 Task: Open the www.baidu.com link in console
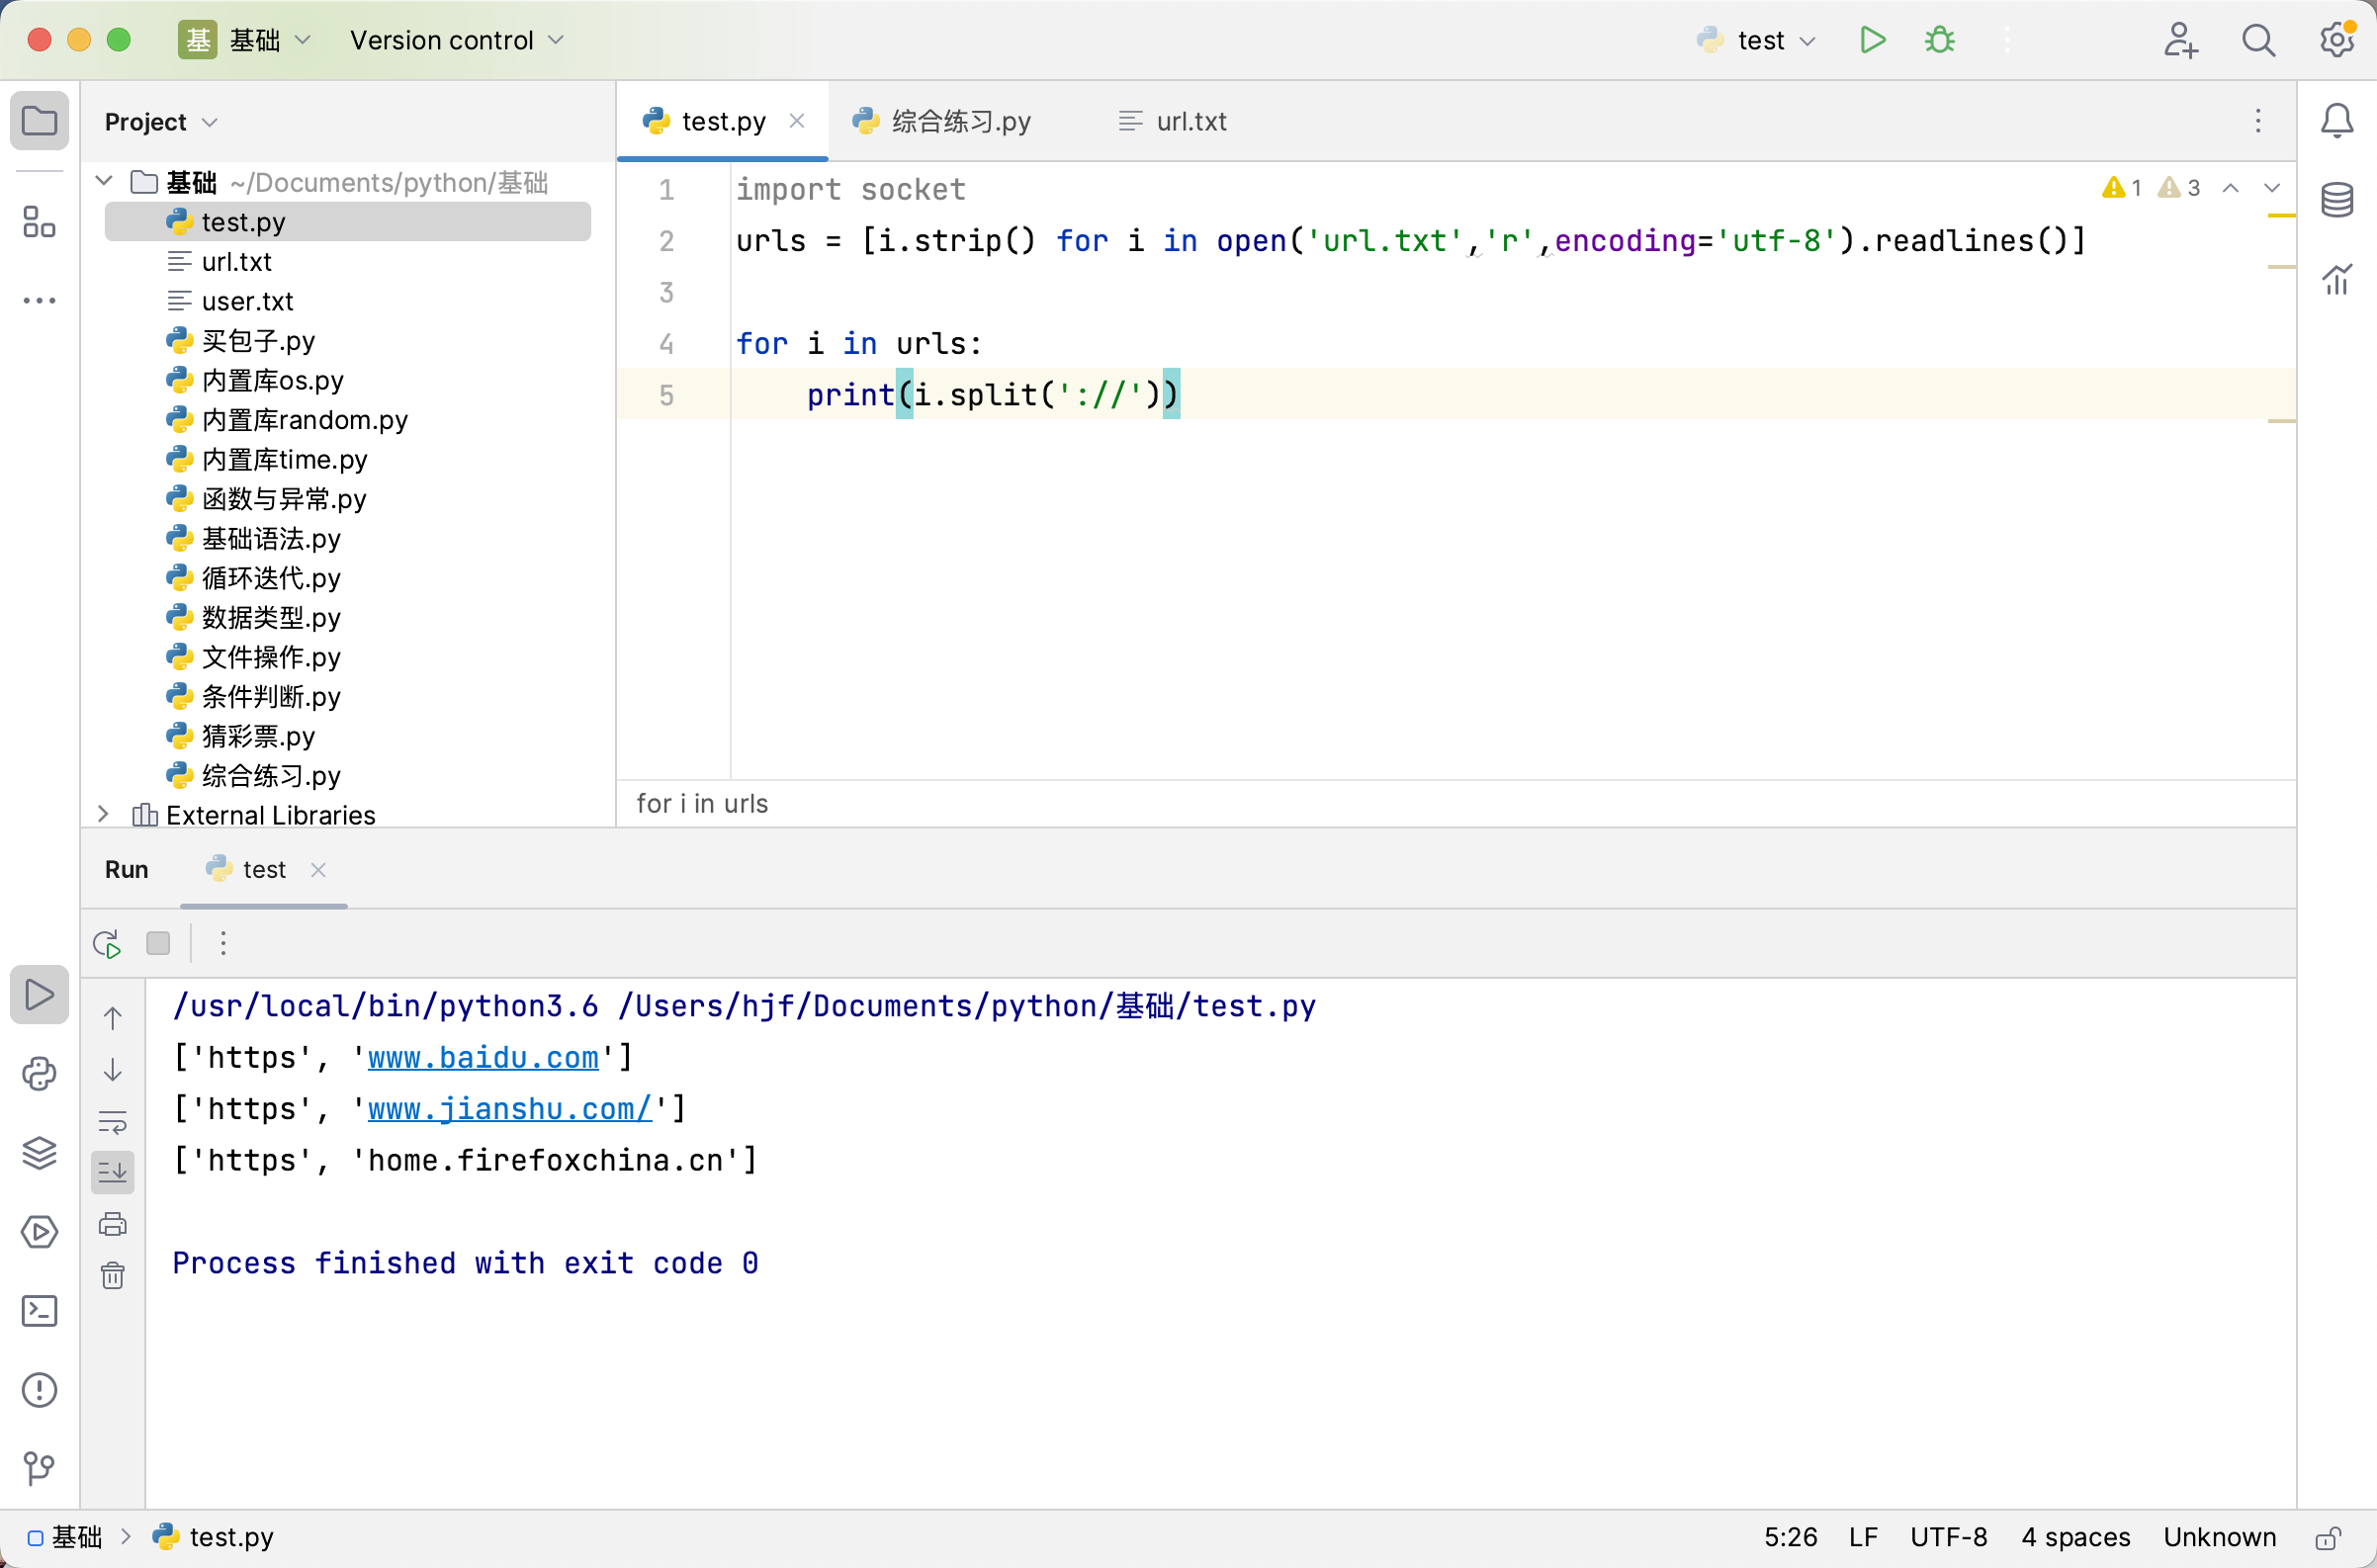click(x=483, y=1057)
